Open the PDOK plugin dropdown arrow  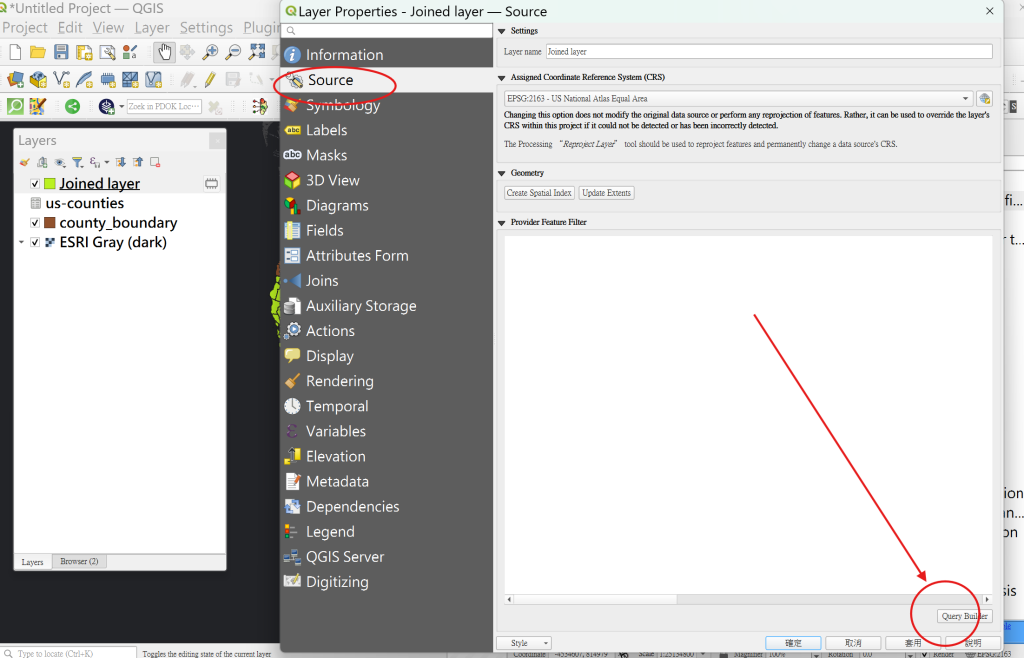click(121, 106)
